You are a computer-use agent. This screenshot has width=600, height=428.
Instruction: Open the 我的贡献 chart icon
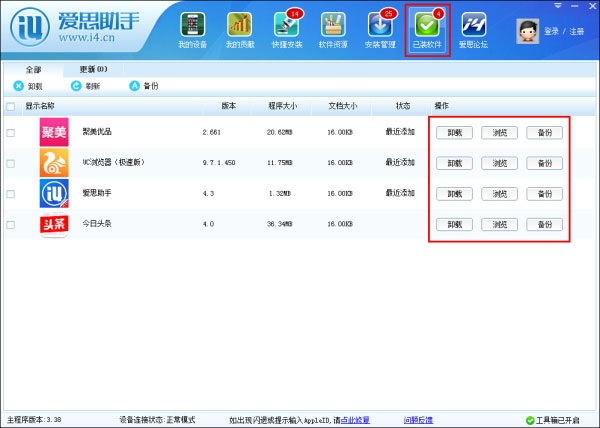pos(240,24)
